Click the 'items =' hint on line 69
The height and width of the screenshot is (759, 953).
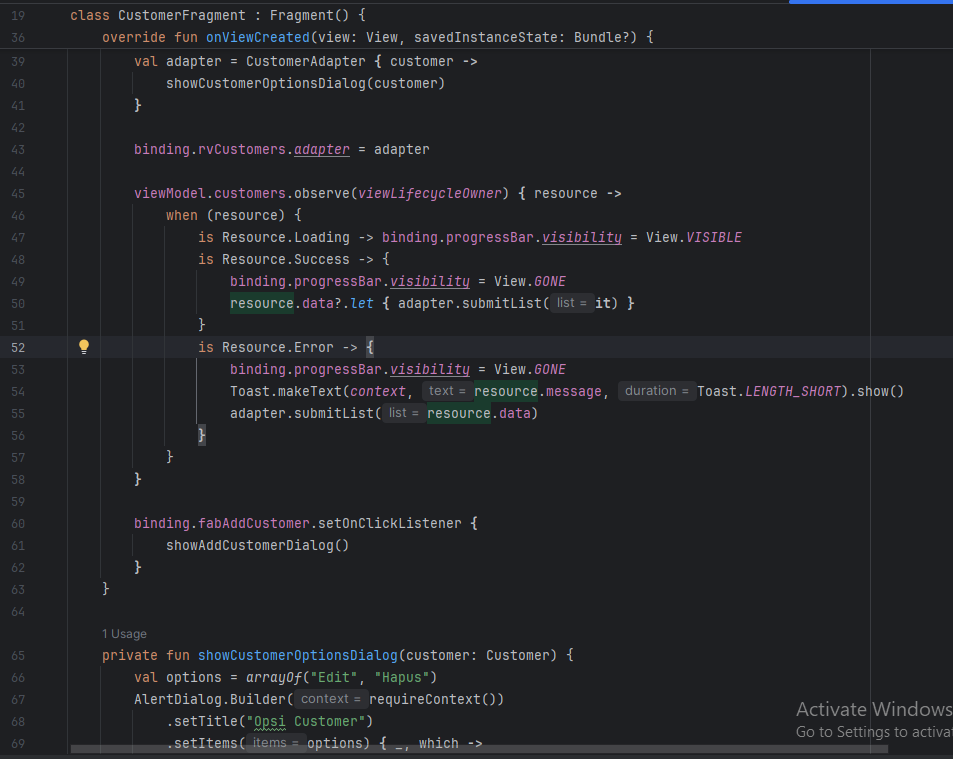pyautogui.click(x=275, y=743)
